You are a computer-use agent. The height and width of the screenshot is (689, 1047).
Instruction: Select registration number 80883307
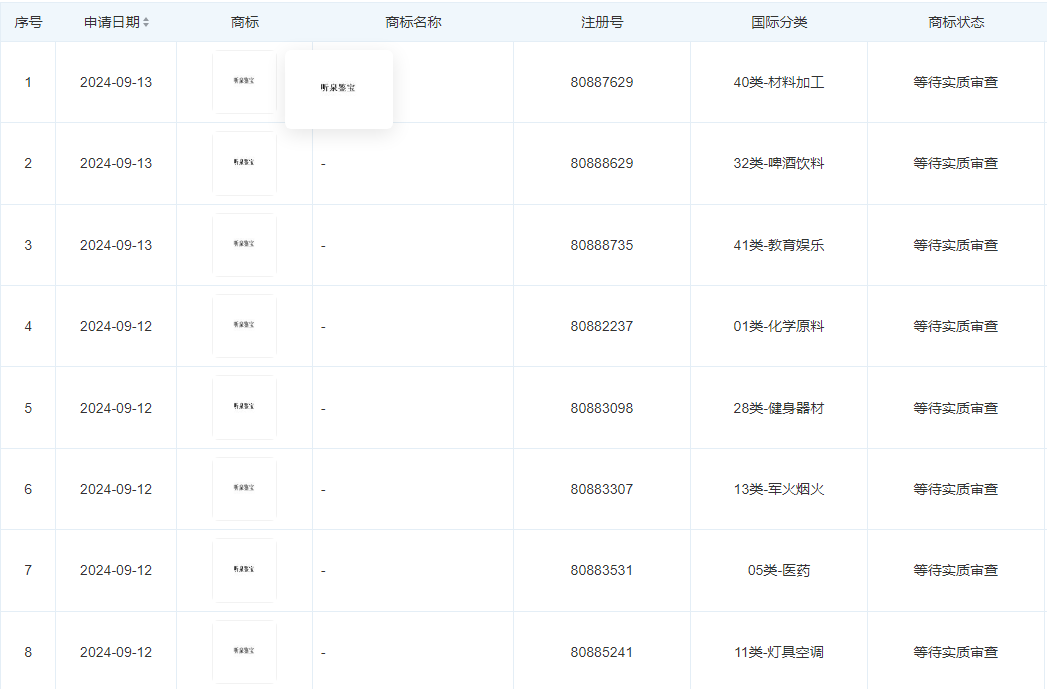602,489
